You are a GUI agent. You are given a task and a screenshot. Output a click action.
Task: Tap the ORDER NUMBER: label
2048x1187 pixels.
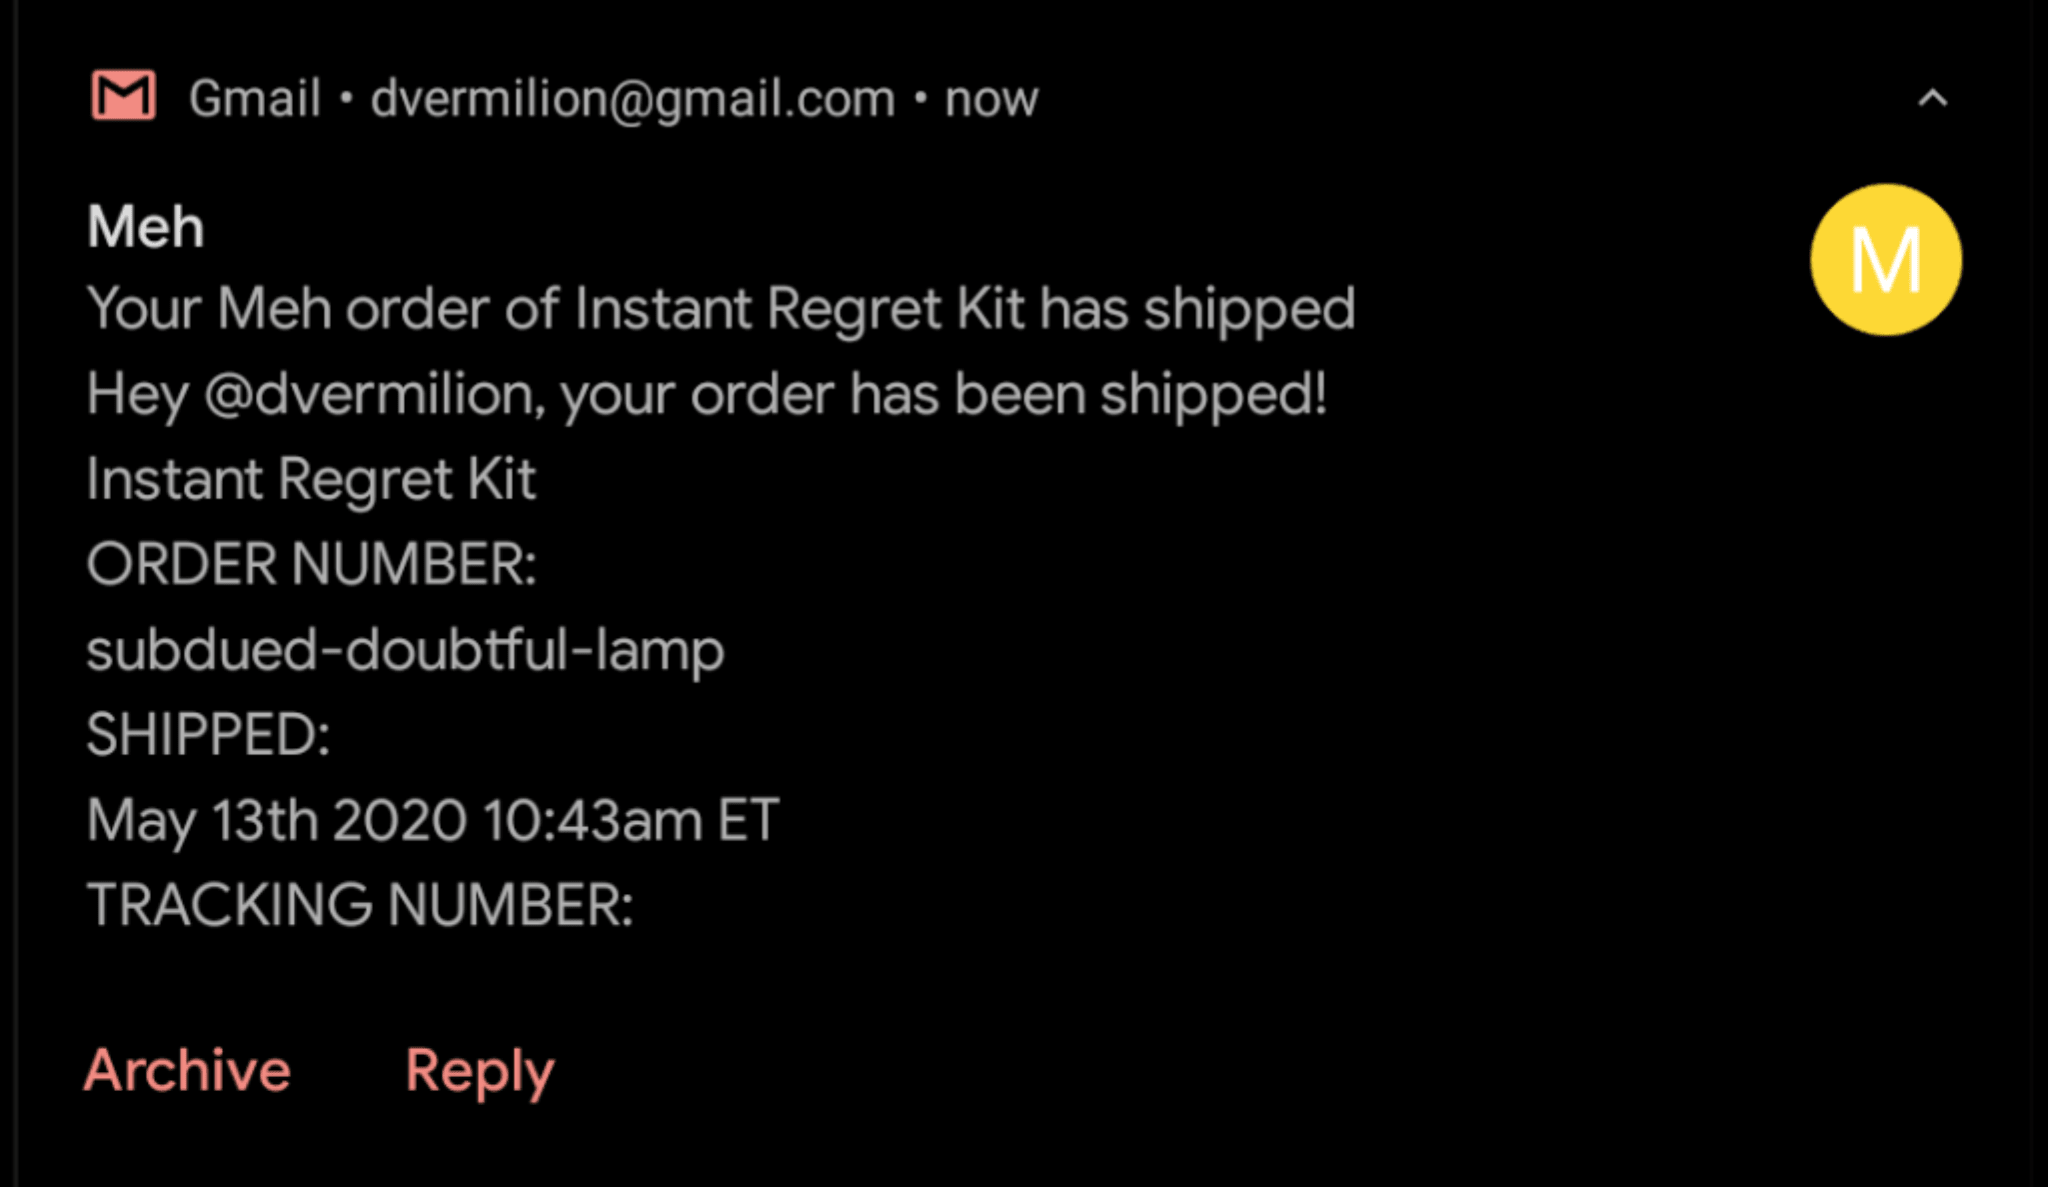pos(311,564)
